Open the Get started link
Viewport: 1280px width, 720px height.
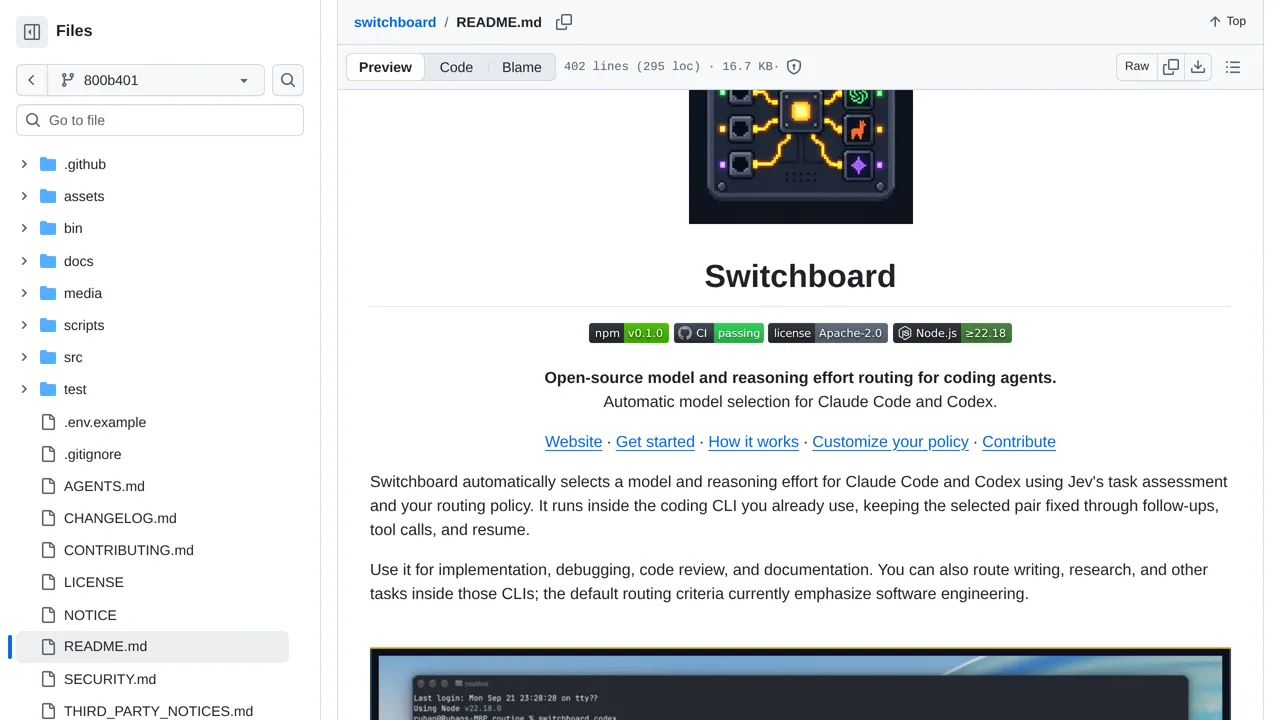tap(655, 442)
